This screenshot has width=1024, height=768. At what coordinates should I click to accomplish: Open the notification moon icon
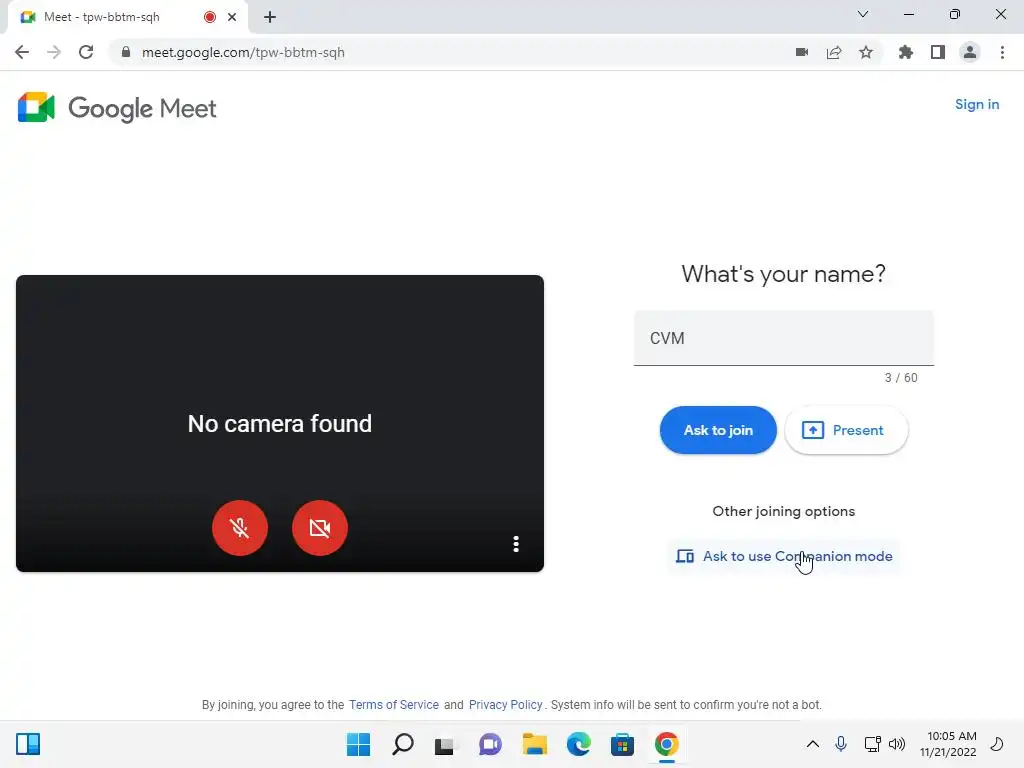997,744
